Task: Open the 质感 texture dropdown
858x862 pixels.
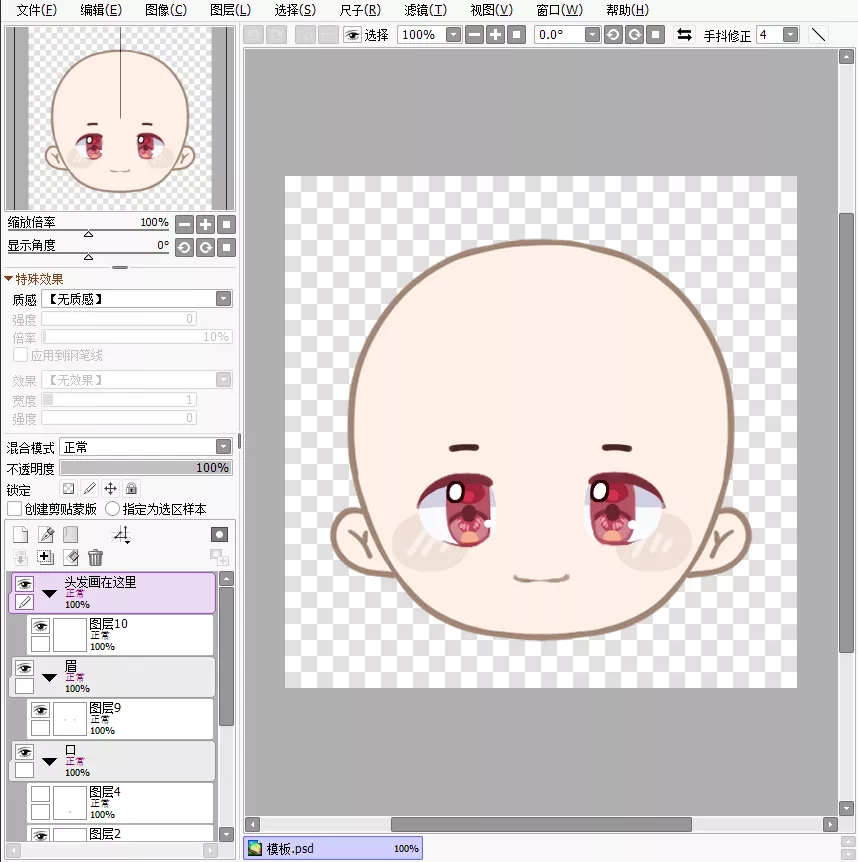Action: (136, 299)
